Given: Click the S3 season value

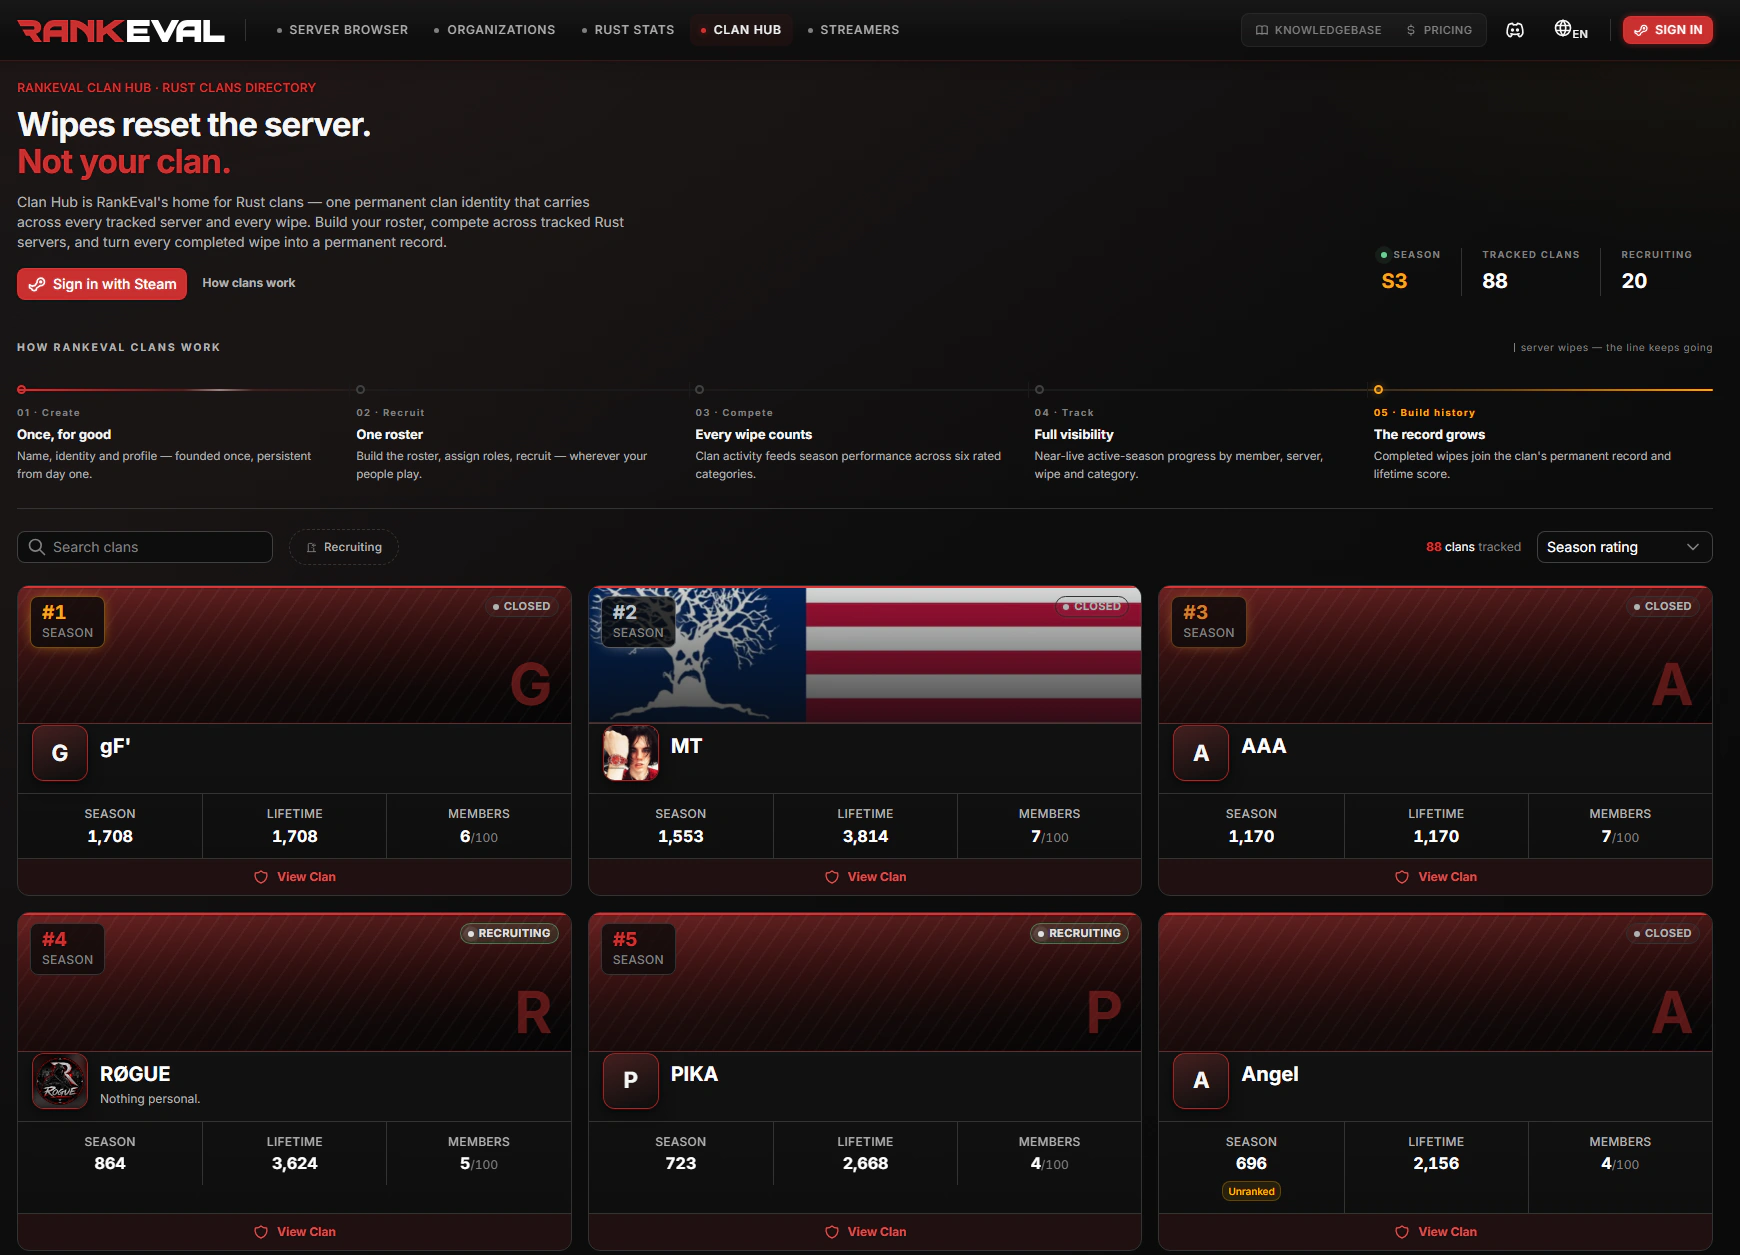Looking at the screenshot, I should click(1394, 281).
